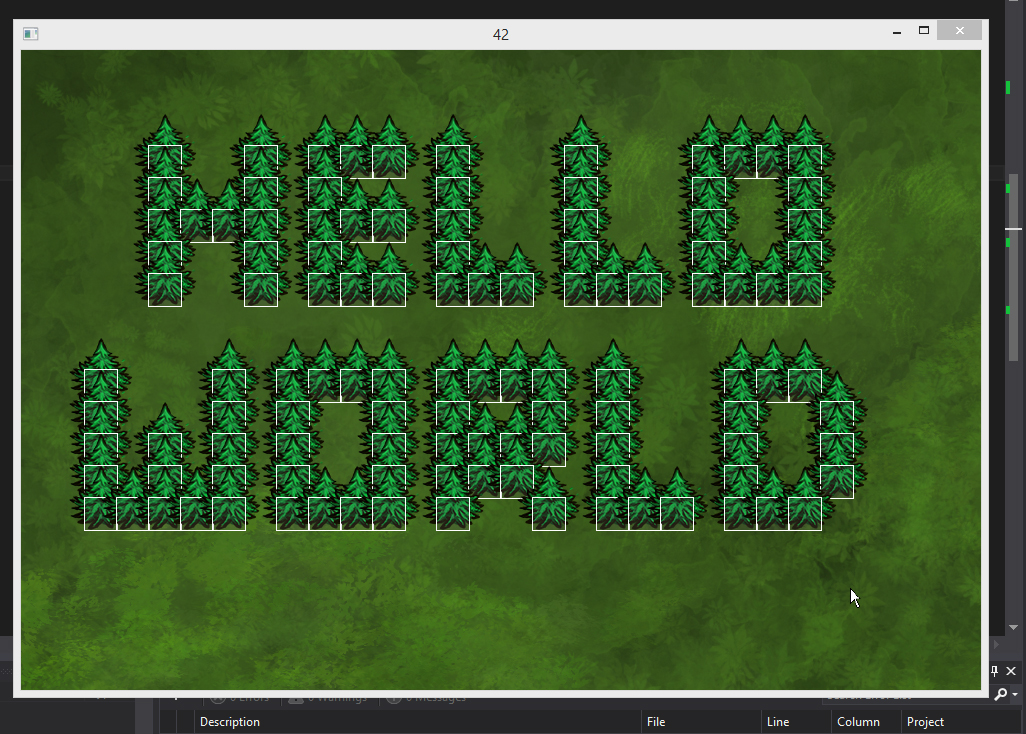Viewport: 1026px width, 734px height.
Task: Sort by the File column header
Action: (x=656, y=722)
